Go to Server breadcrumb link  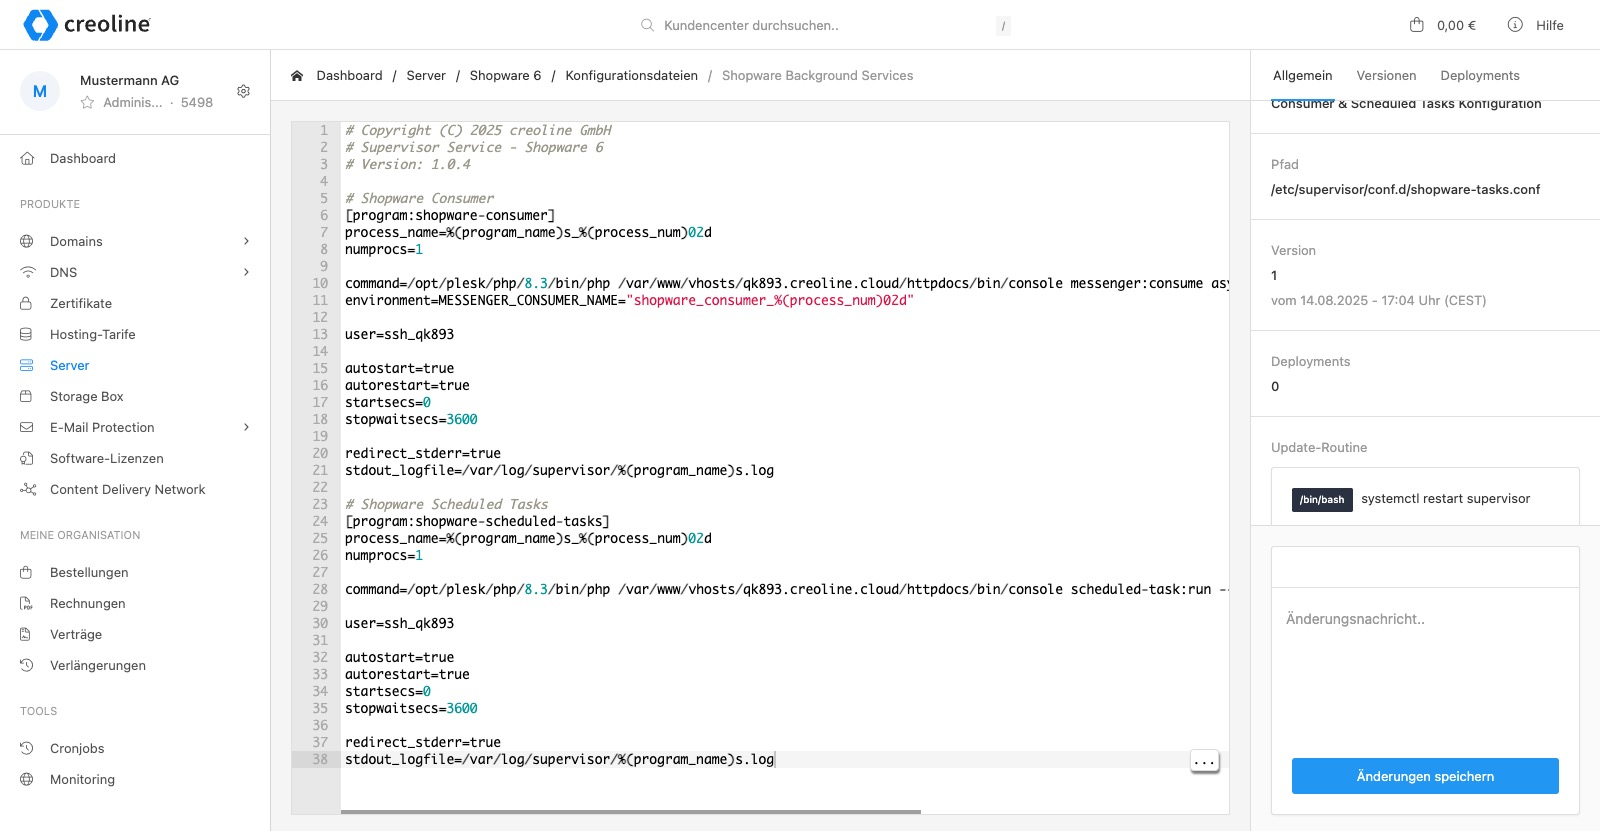(426, 76)
